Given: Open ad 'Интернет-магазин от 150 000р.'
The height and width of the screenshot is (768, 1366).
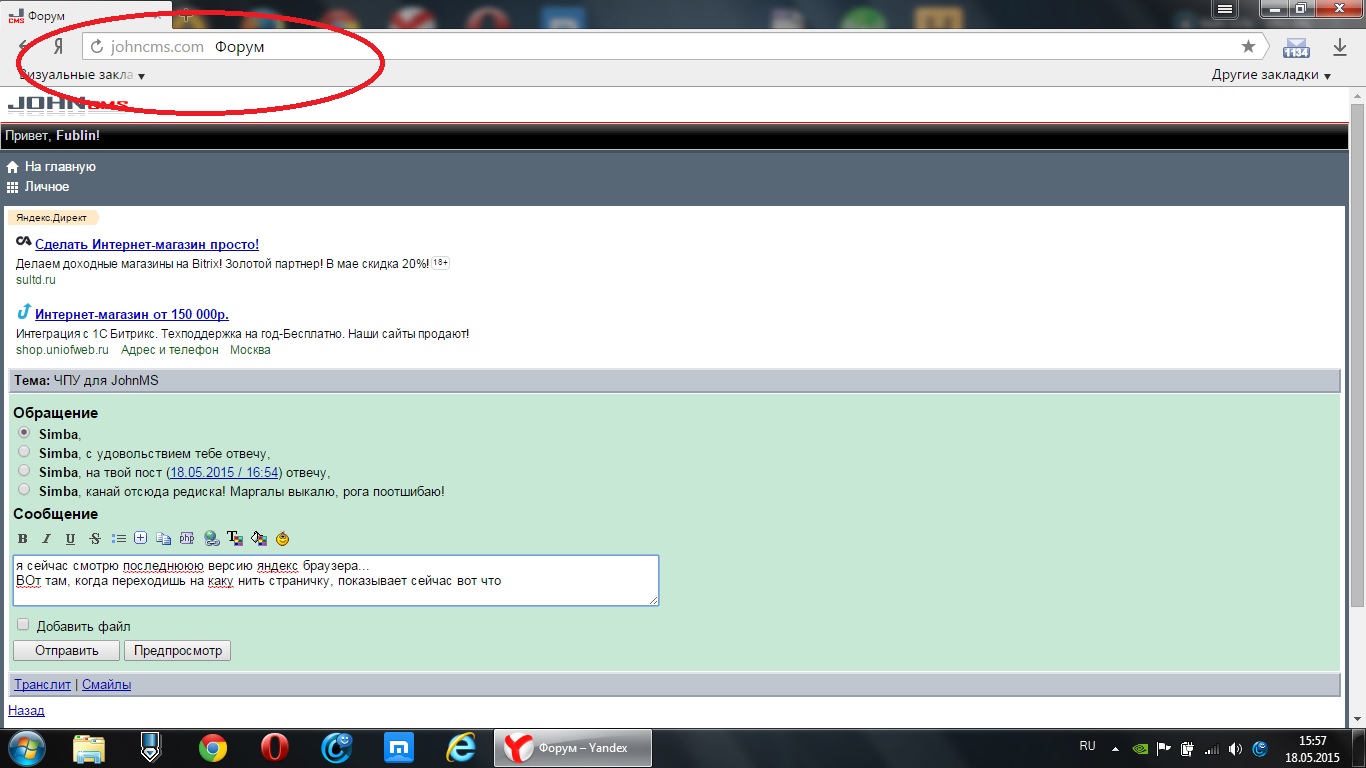Looking at the screenshot, I should [132, 314].
